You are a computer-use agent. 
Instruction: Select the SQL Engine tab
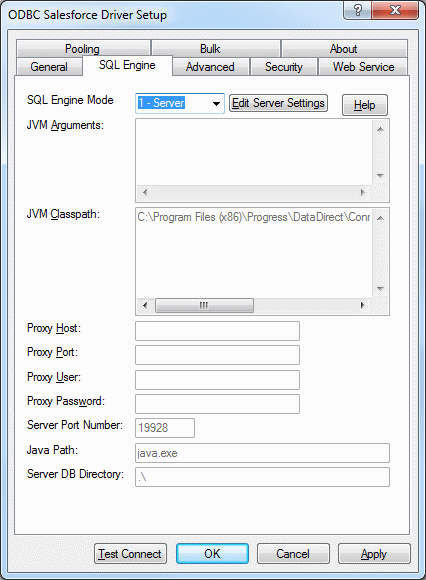128,65
